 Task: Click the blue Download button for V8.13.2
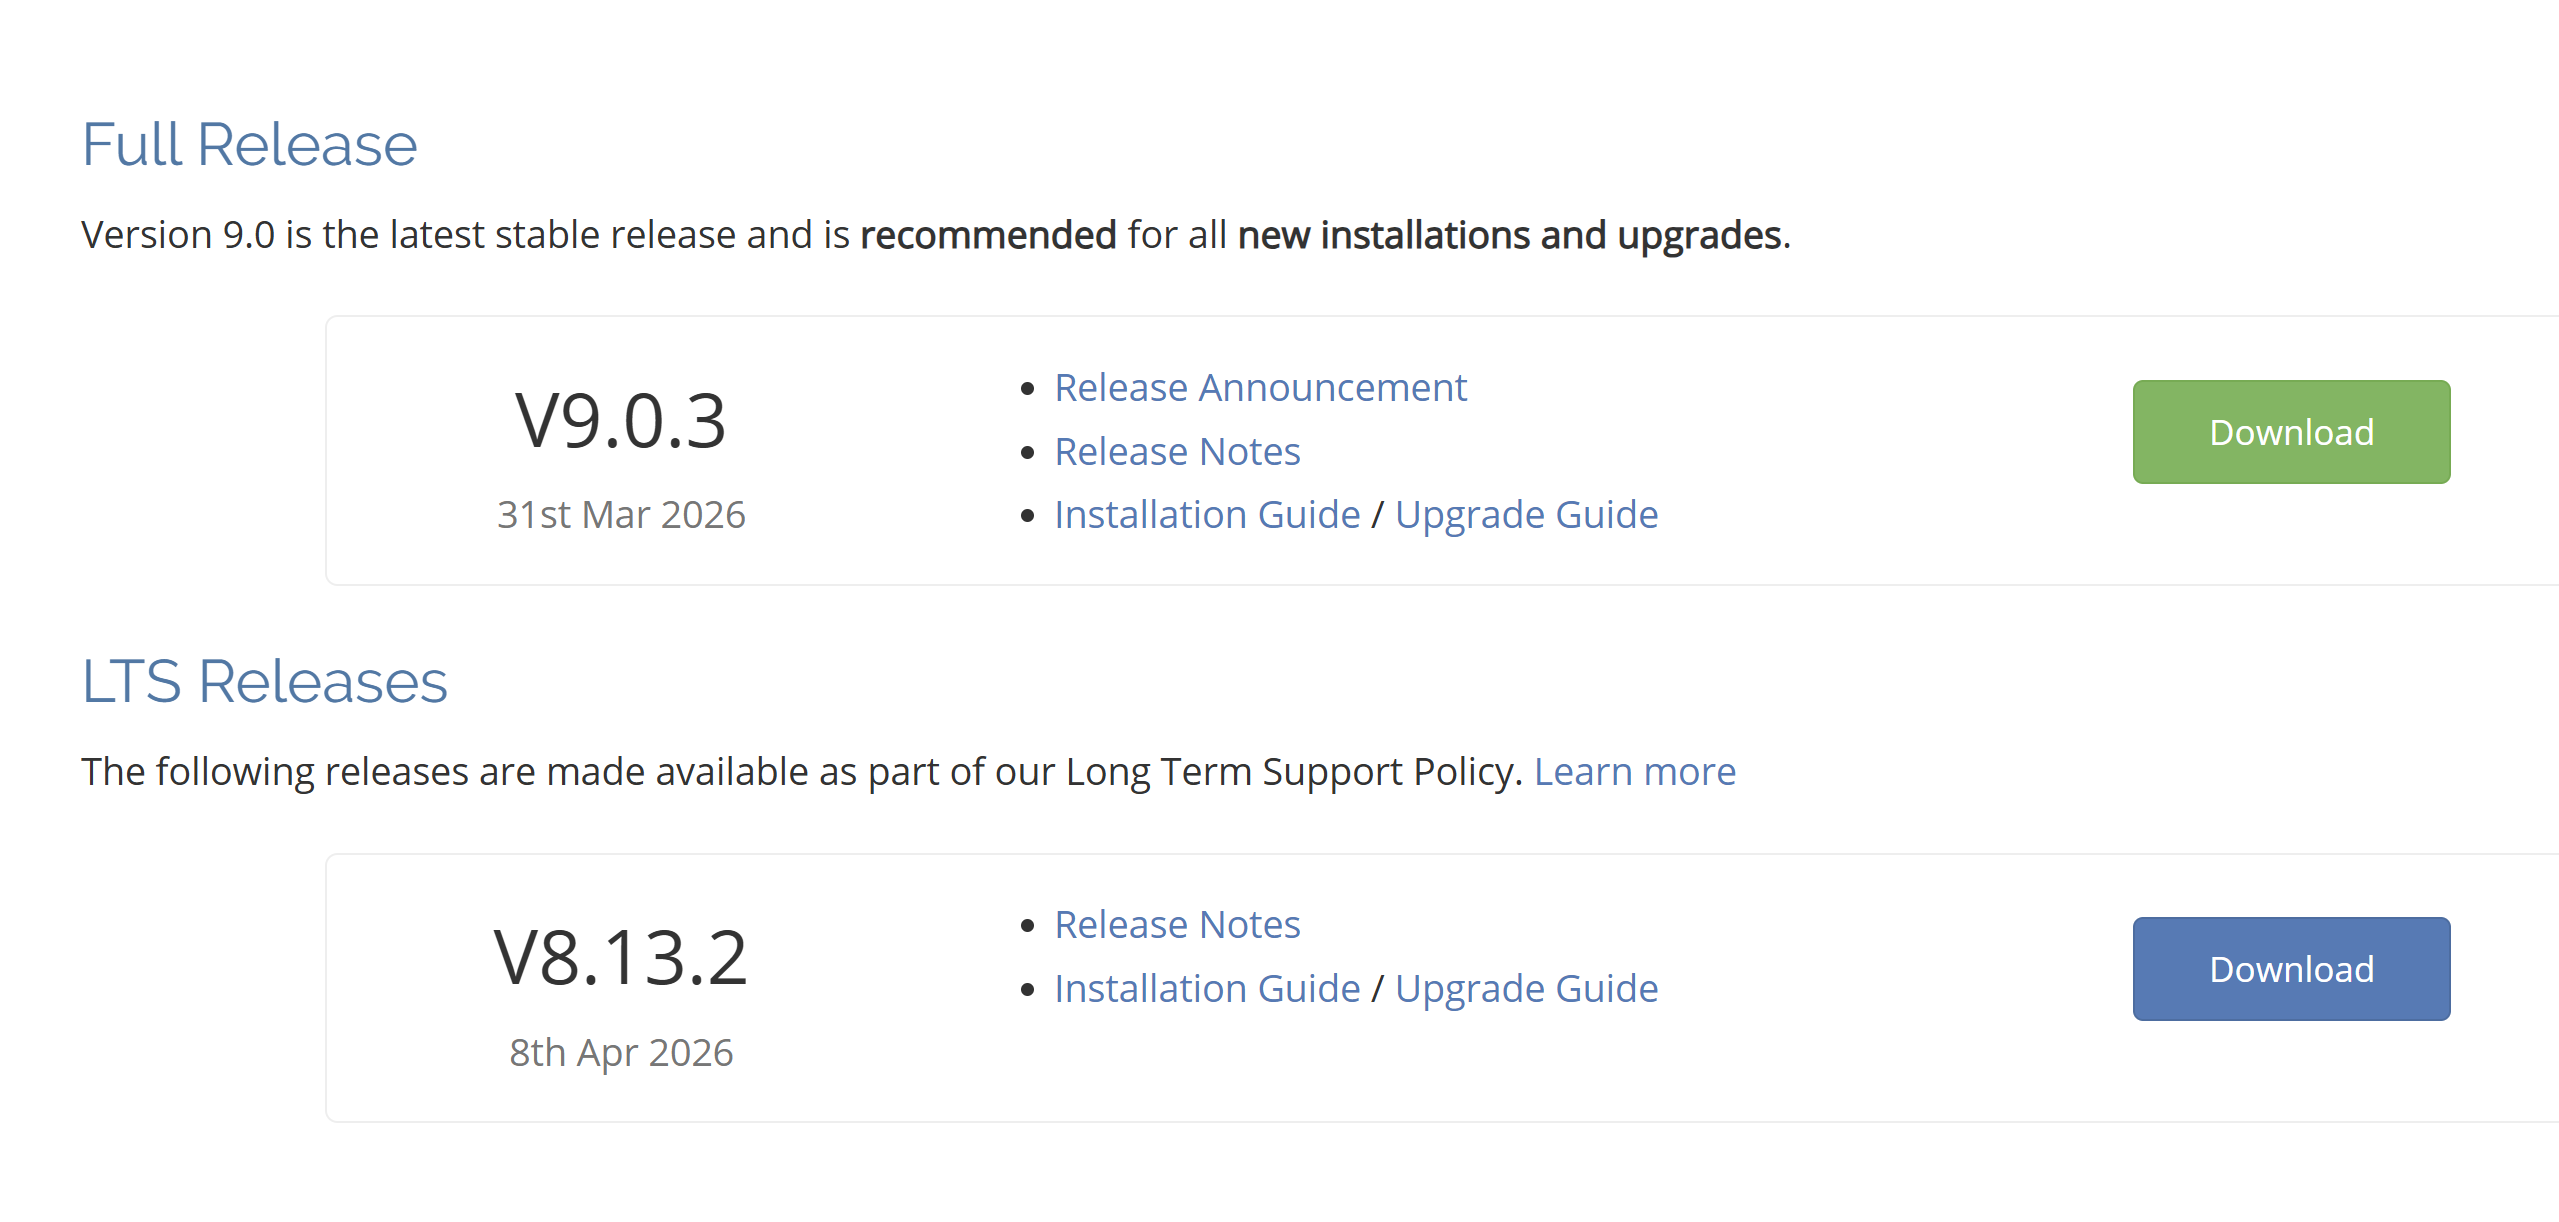point(2290,969)
